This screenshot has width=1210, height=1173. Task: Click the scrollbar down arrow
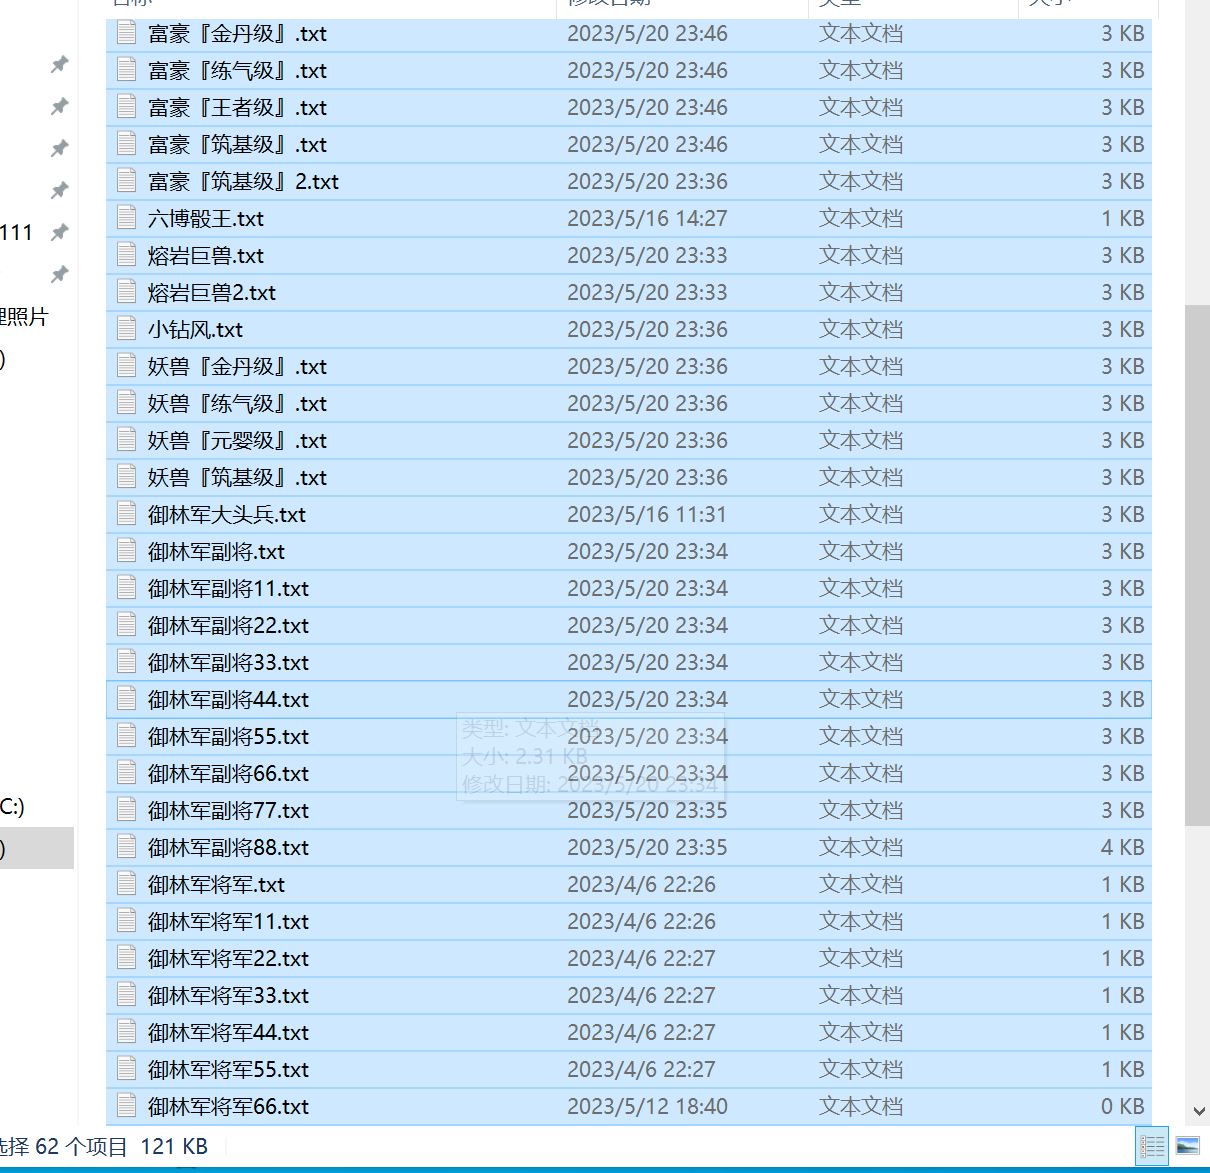tap(1199, 1112)
